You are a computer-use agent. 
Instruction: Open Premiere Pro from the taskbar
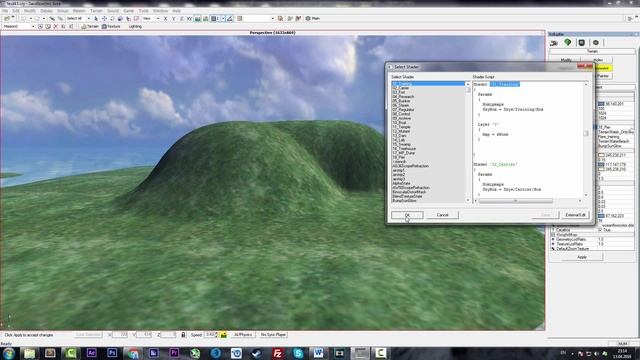click(x=174, y=353)
